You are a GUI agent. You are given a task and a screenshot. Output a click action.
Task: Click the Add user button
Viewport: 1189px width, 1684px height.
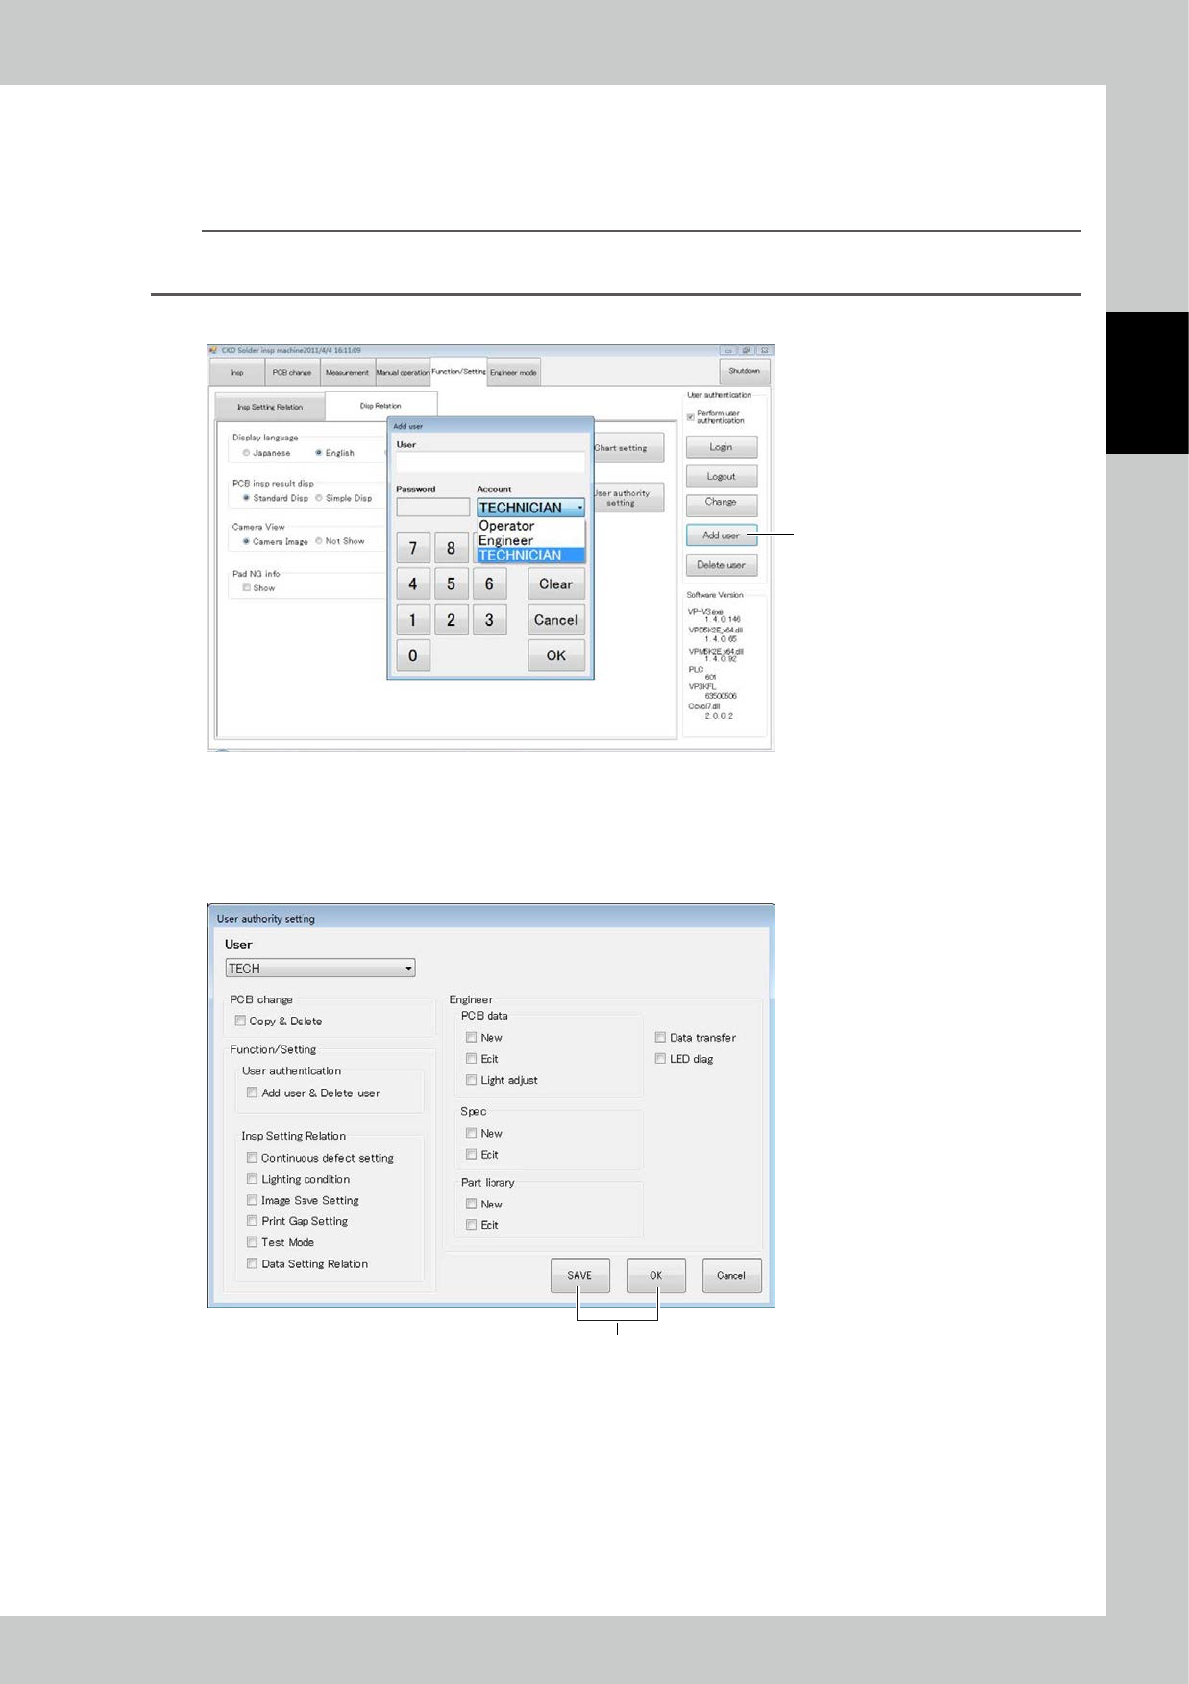[x=721, y=535]
